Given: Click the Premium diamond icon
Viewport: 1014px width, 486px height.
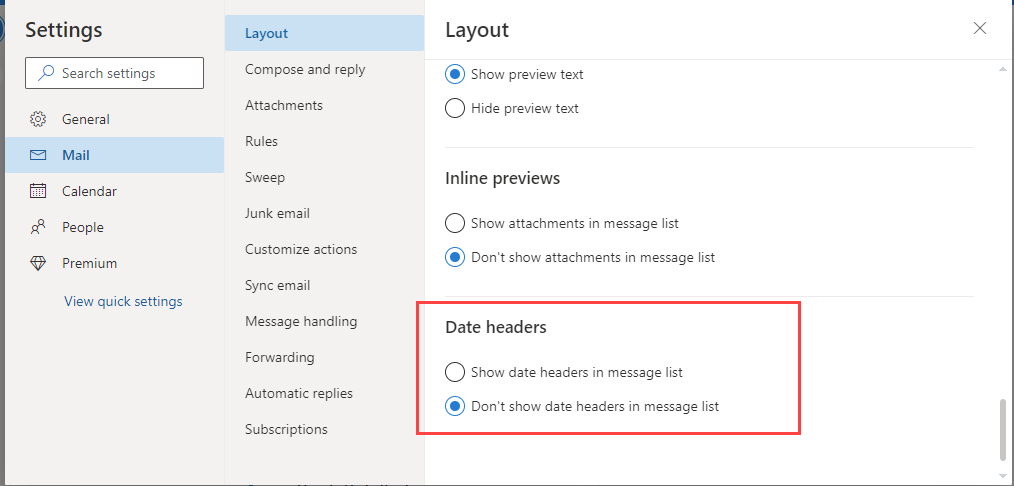Looking at the screenshot, I should coord(38,264).
